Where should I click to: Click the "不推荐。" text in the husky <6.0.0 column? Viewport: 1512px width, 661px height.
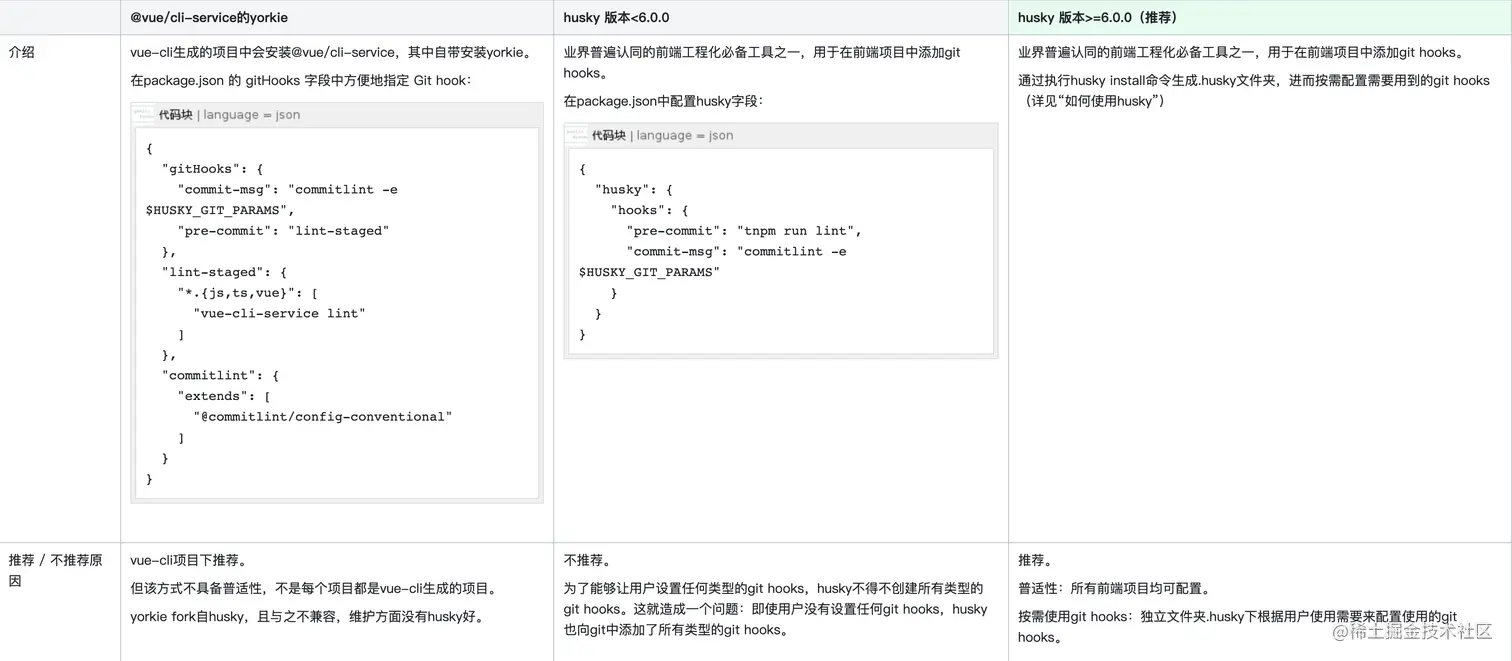coord(587,560)
